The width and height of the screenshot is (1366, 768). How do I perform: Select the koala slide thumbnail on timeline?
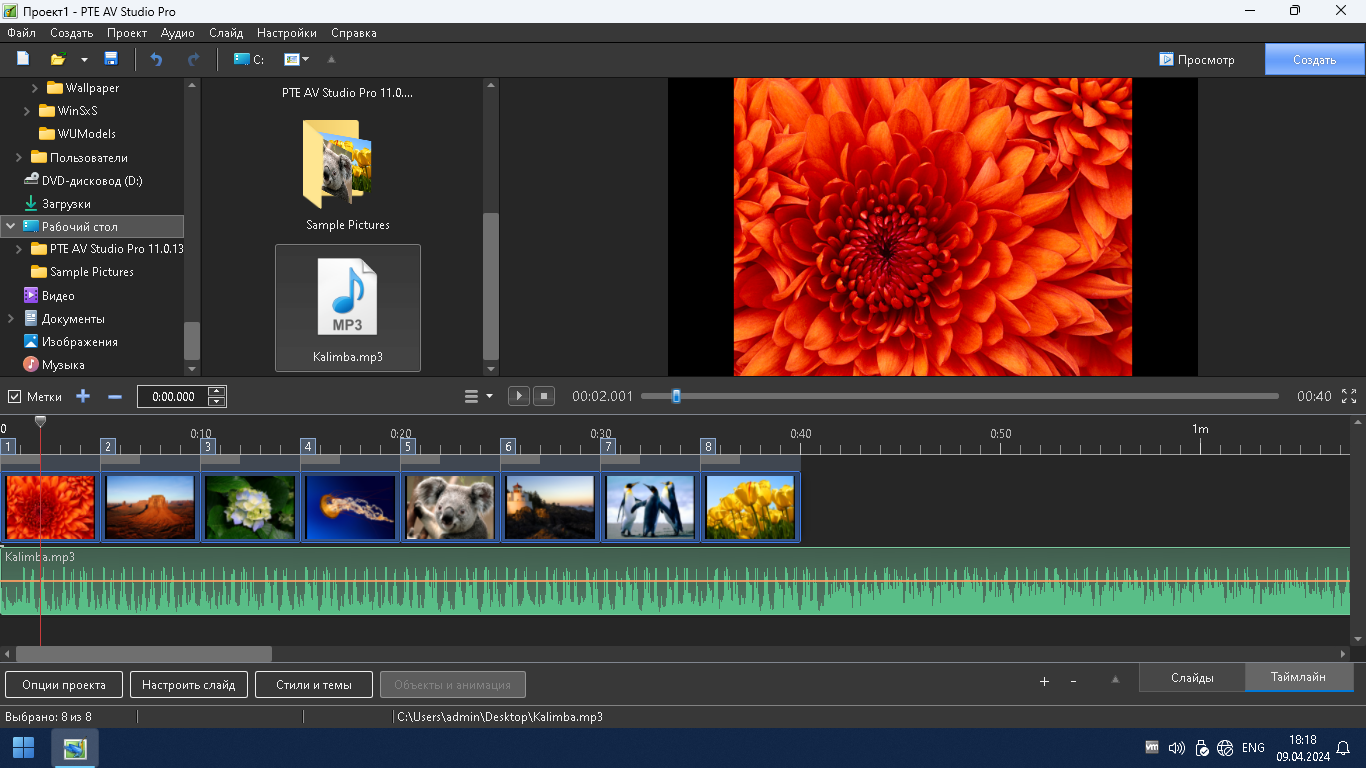(450, 507)
